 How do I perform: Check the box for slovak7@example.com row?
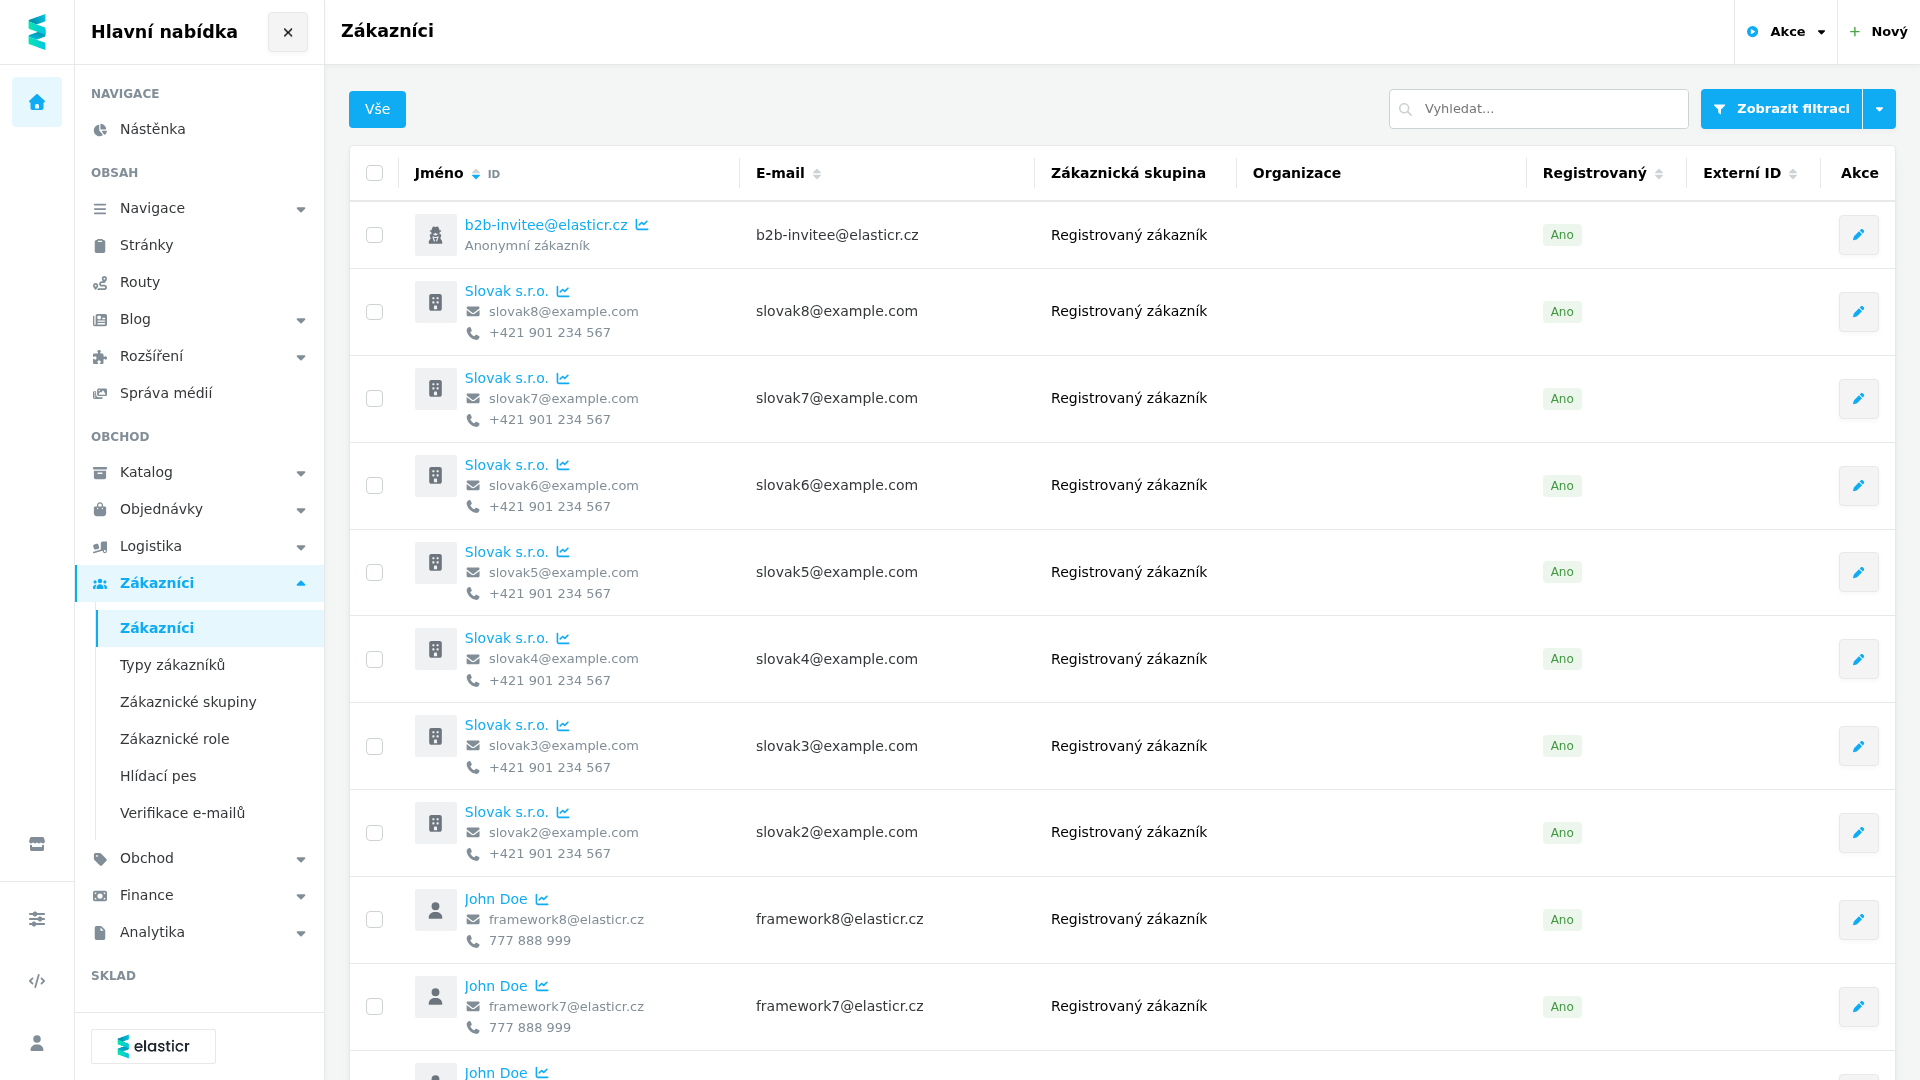[374, 399]
